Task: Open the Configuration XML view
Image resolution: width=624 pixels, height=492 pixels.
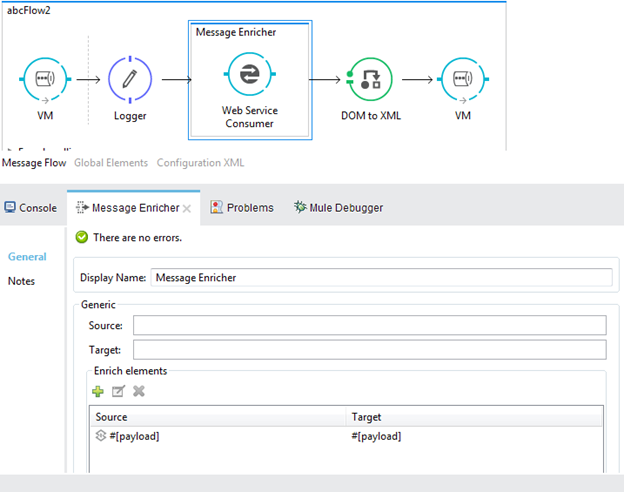Action: click(x=200, y=162)
